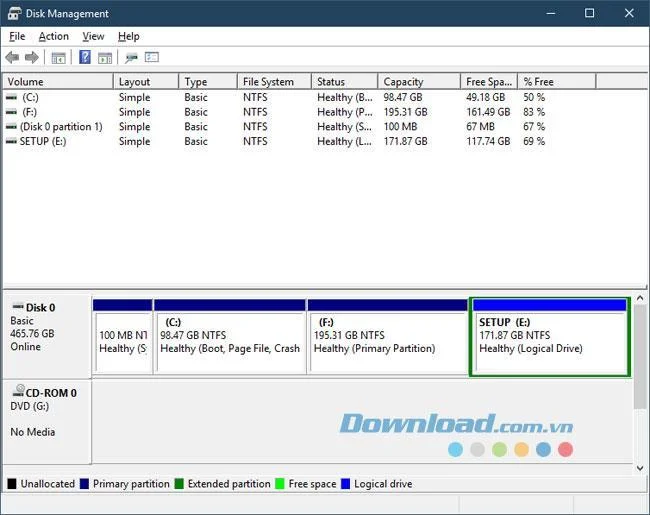The image size is (650, 515).
Task: Click the Disk 0 icon in graphical view
Action: tap(18, 307)
